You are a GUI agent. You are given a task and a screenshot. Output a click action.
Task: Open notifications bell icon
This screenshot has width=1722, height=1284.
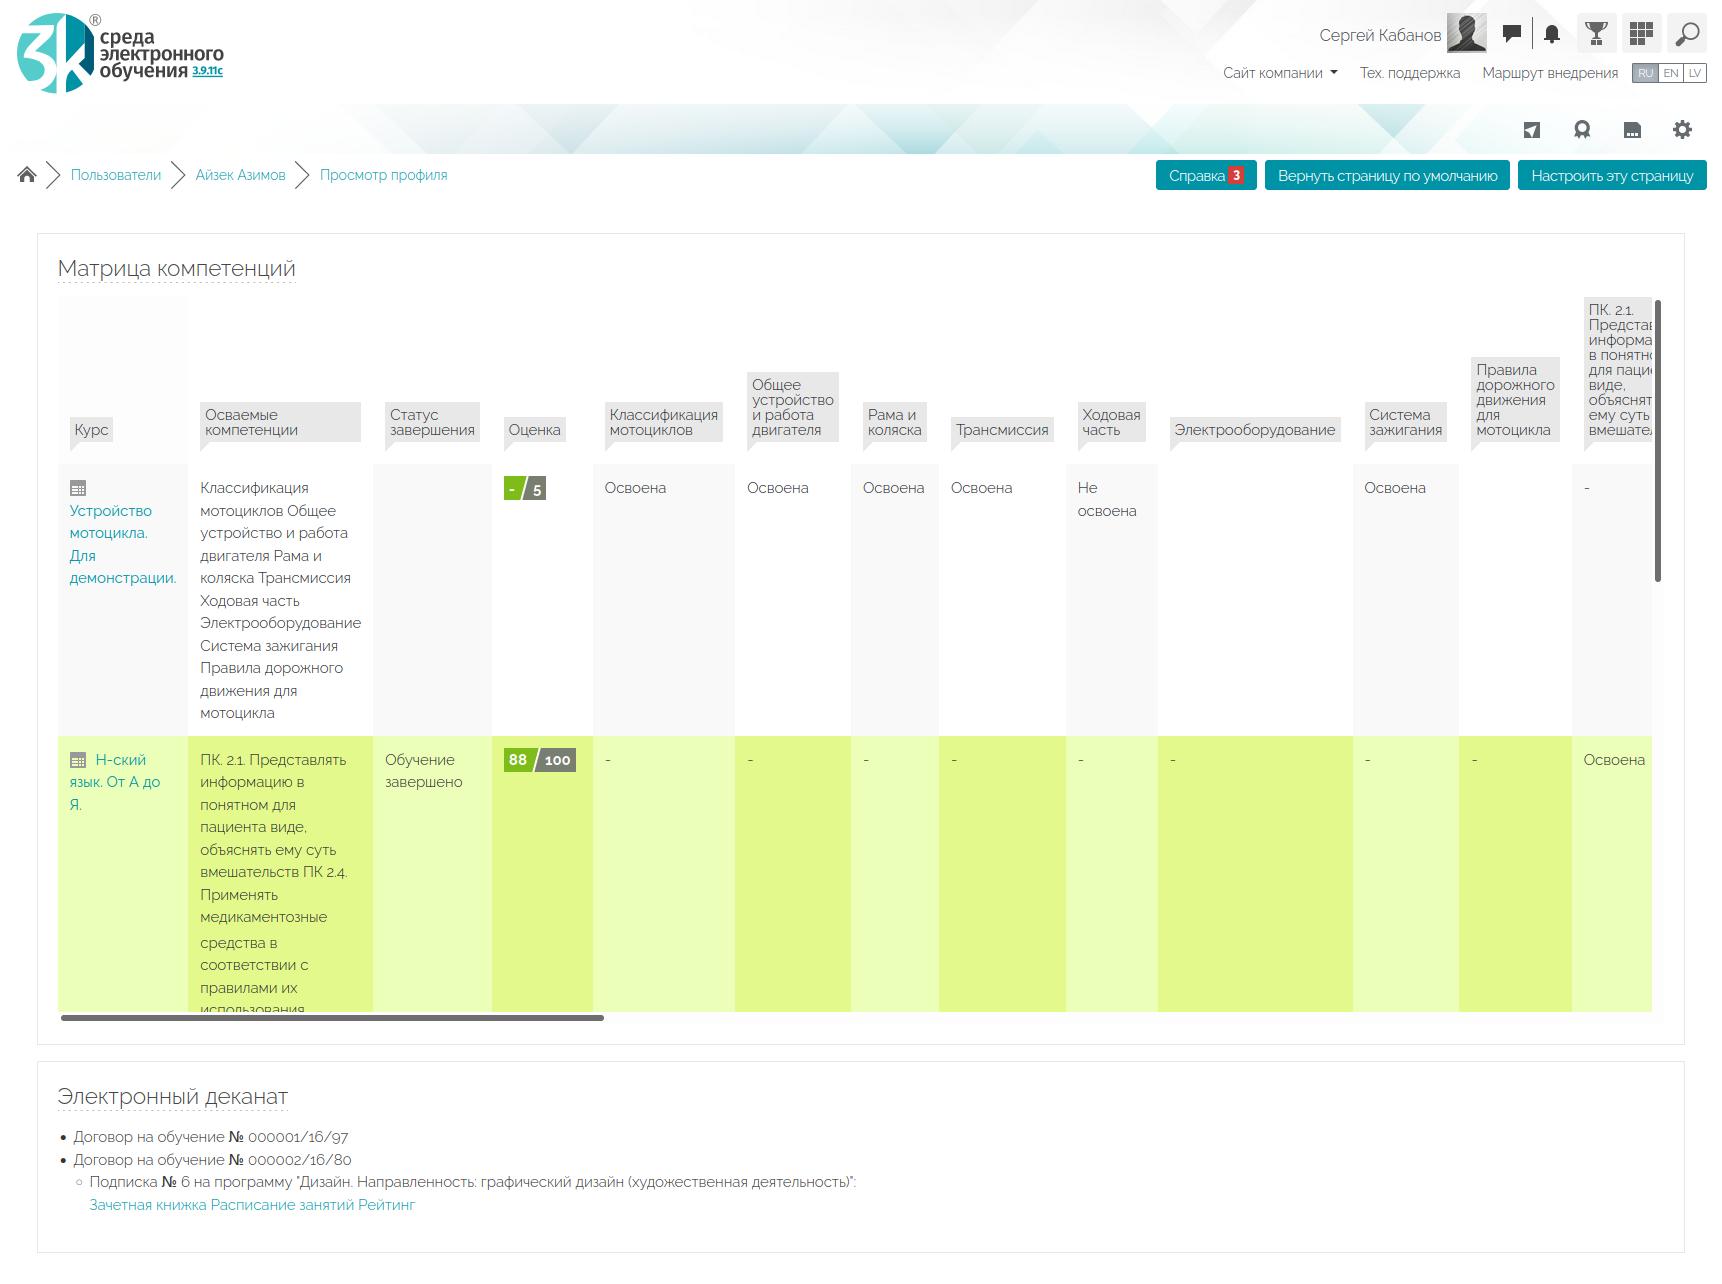[x=1551, y=34]
